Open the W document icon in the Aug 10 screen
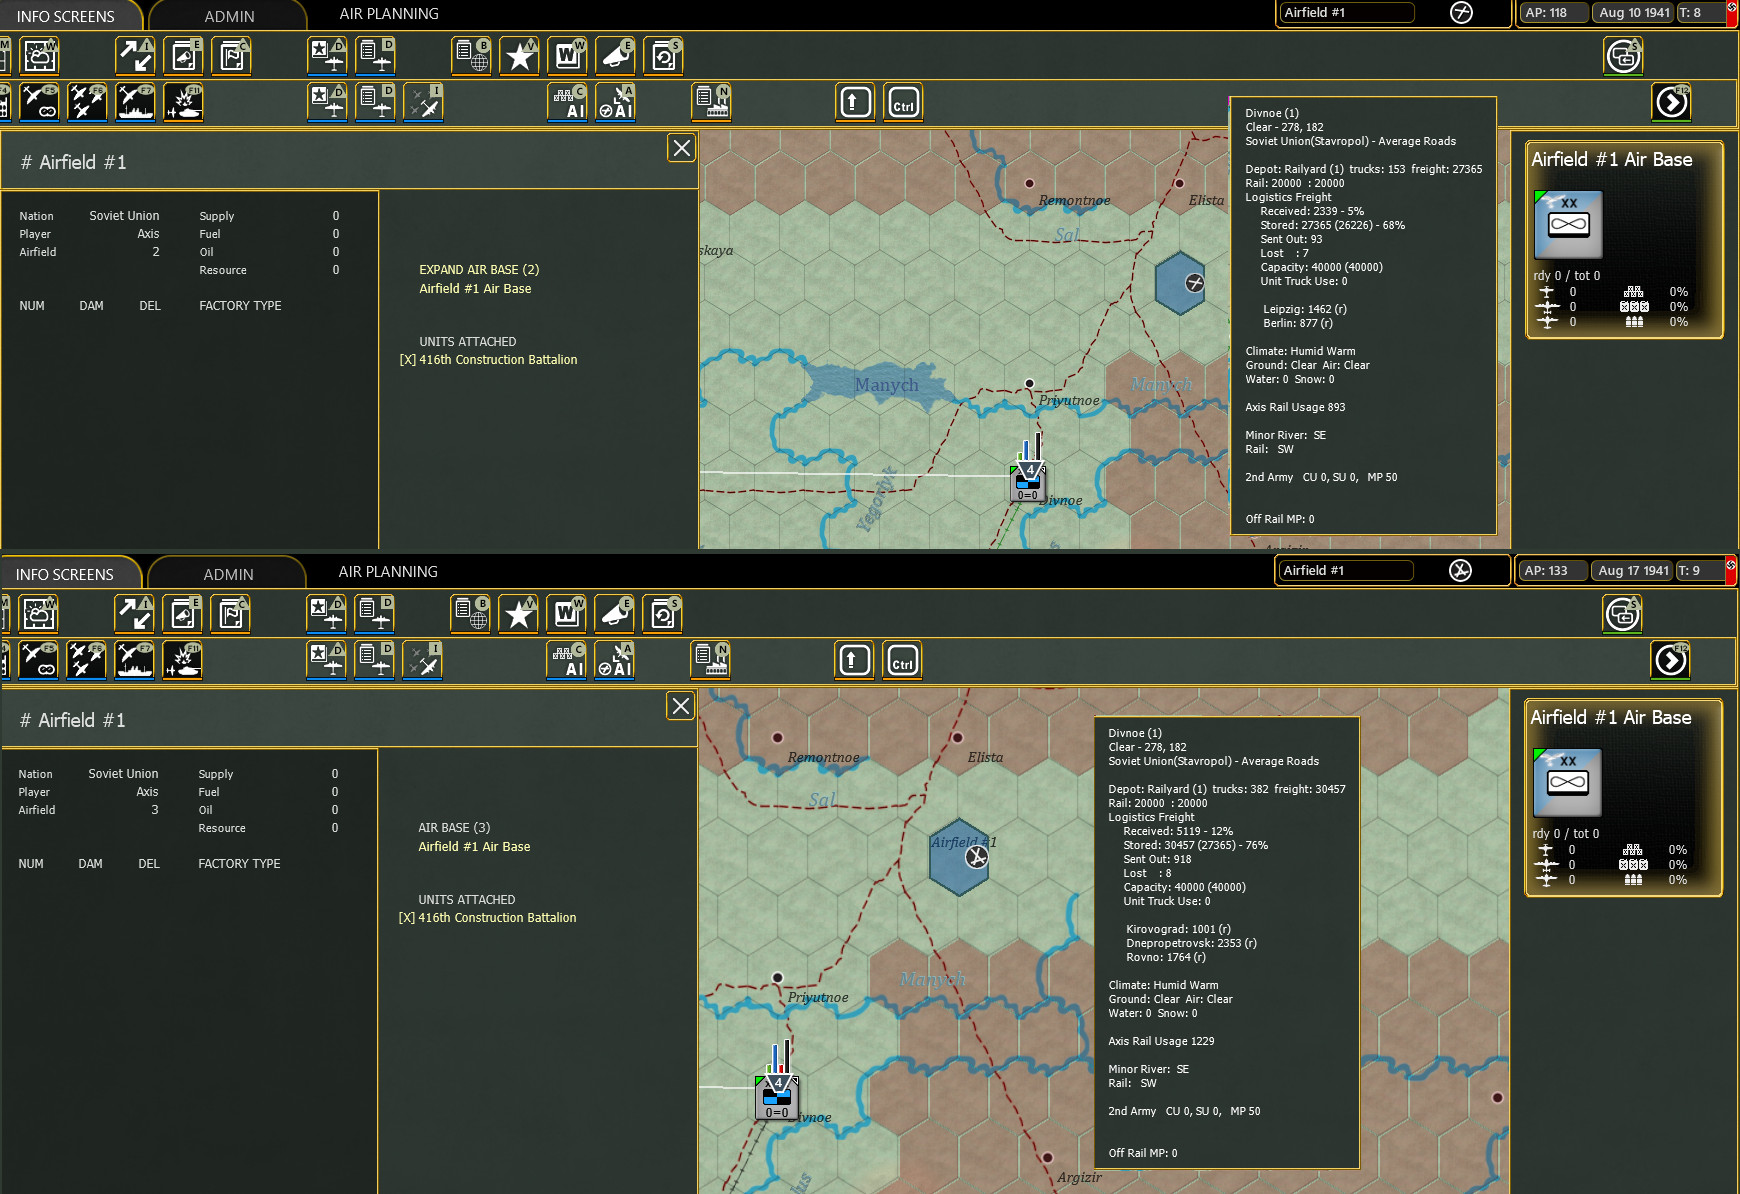This screenshot has height=1194, width=1740. 568,56
